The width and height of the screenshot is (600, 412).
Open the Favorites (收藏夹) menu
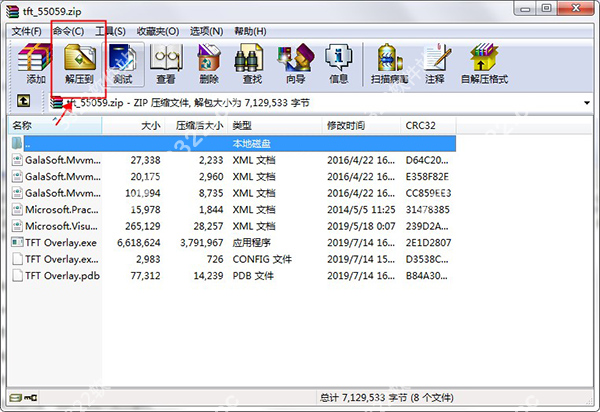tap(158, 31)
